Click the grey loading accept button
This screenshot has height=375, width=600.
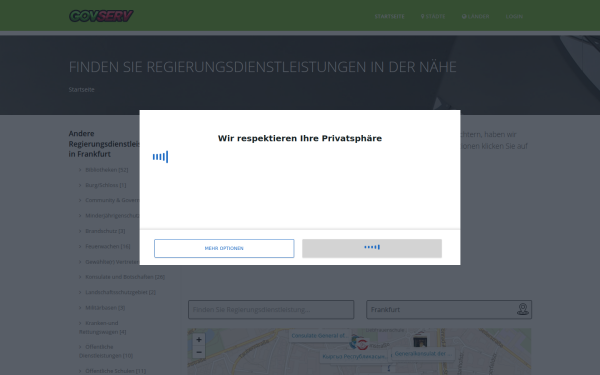click(372, 248)
